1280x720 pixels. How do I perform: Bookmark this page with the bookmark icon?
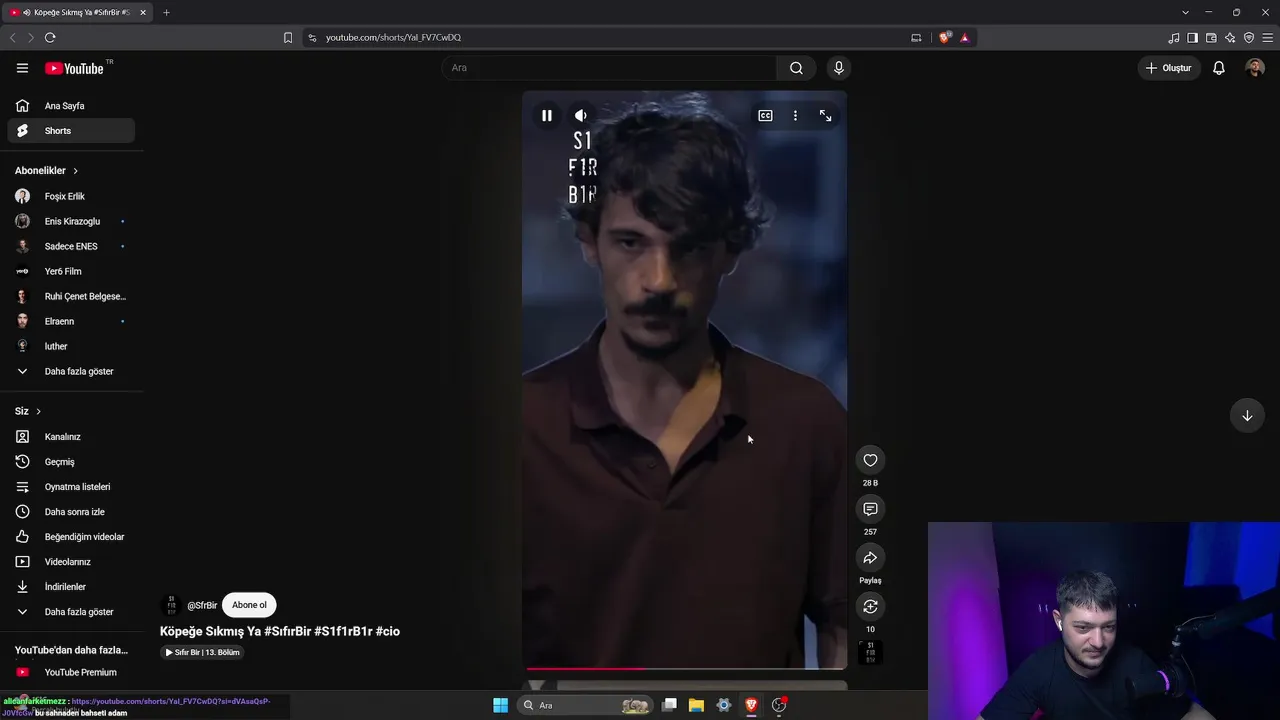coord(288,38)
